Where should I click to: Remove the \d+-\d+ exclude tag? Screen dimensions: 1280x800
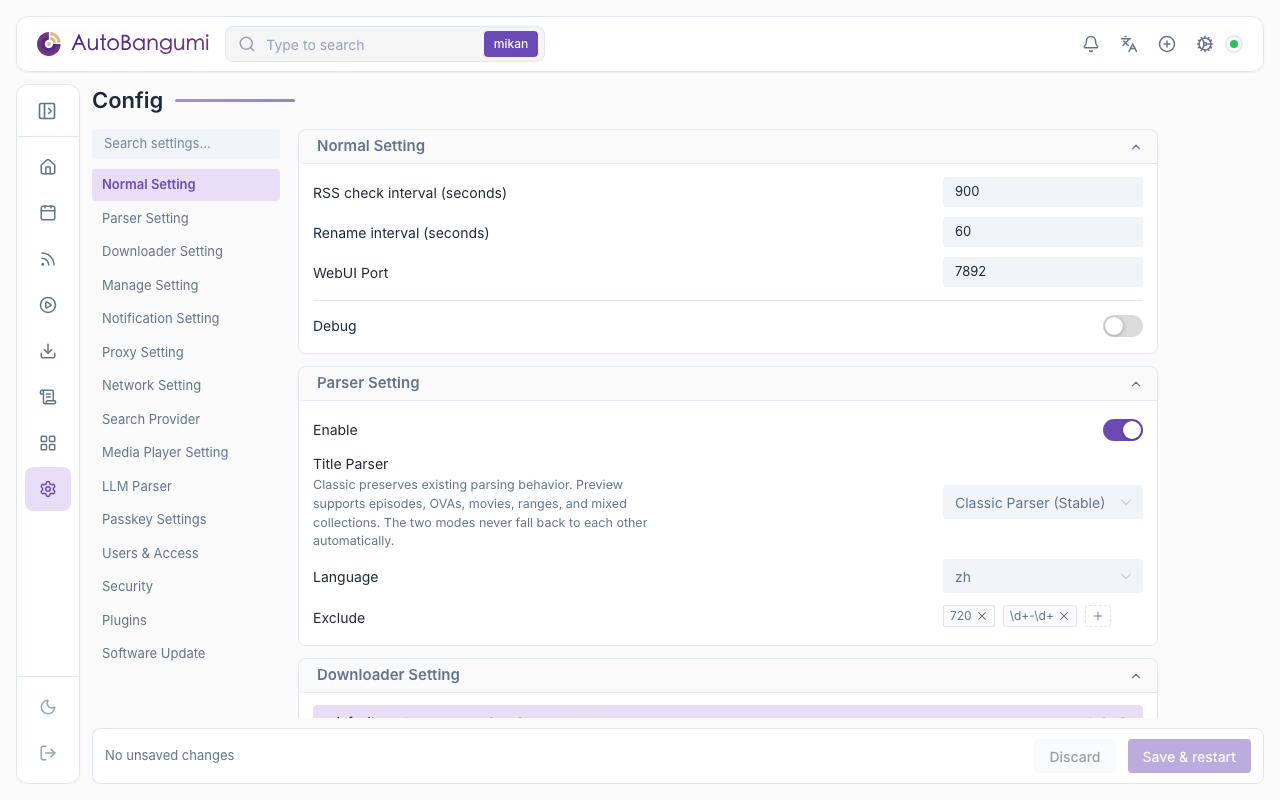tap(1064, 616)
